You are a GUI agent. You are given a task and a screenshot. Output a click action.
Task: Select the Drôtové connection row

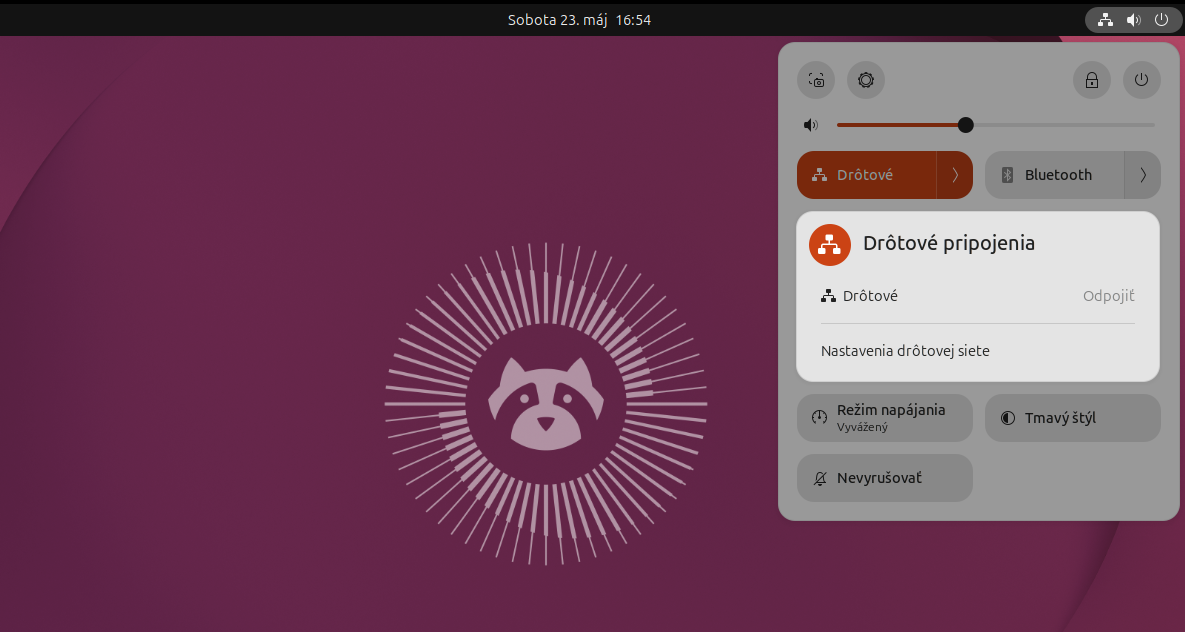click(x=978, y=296)
